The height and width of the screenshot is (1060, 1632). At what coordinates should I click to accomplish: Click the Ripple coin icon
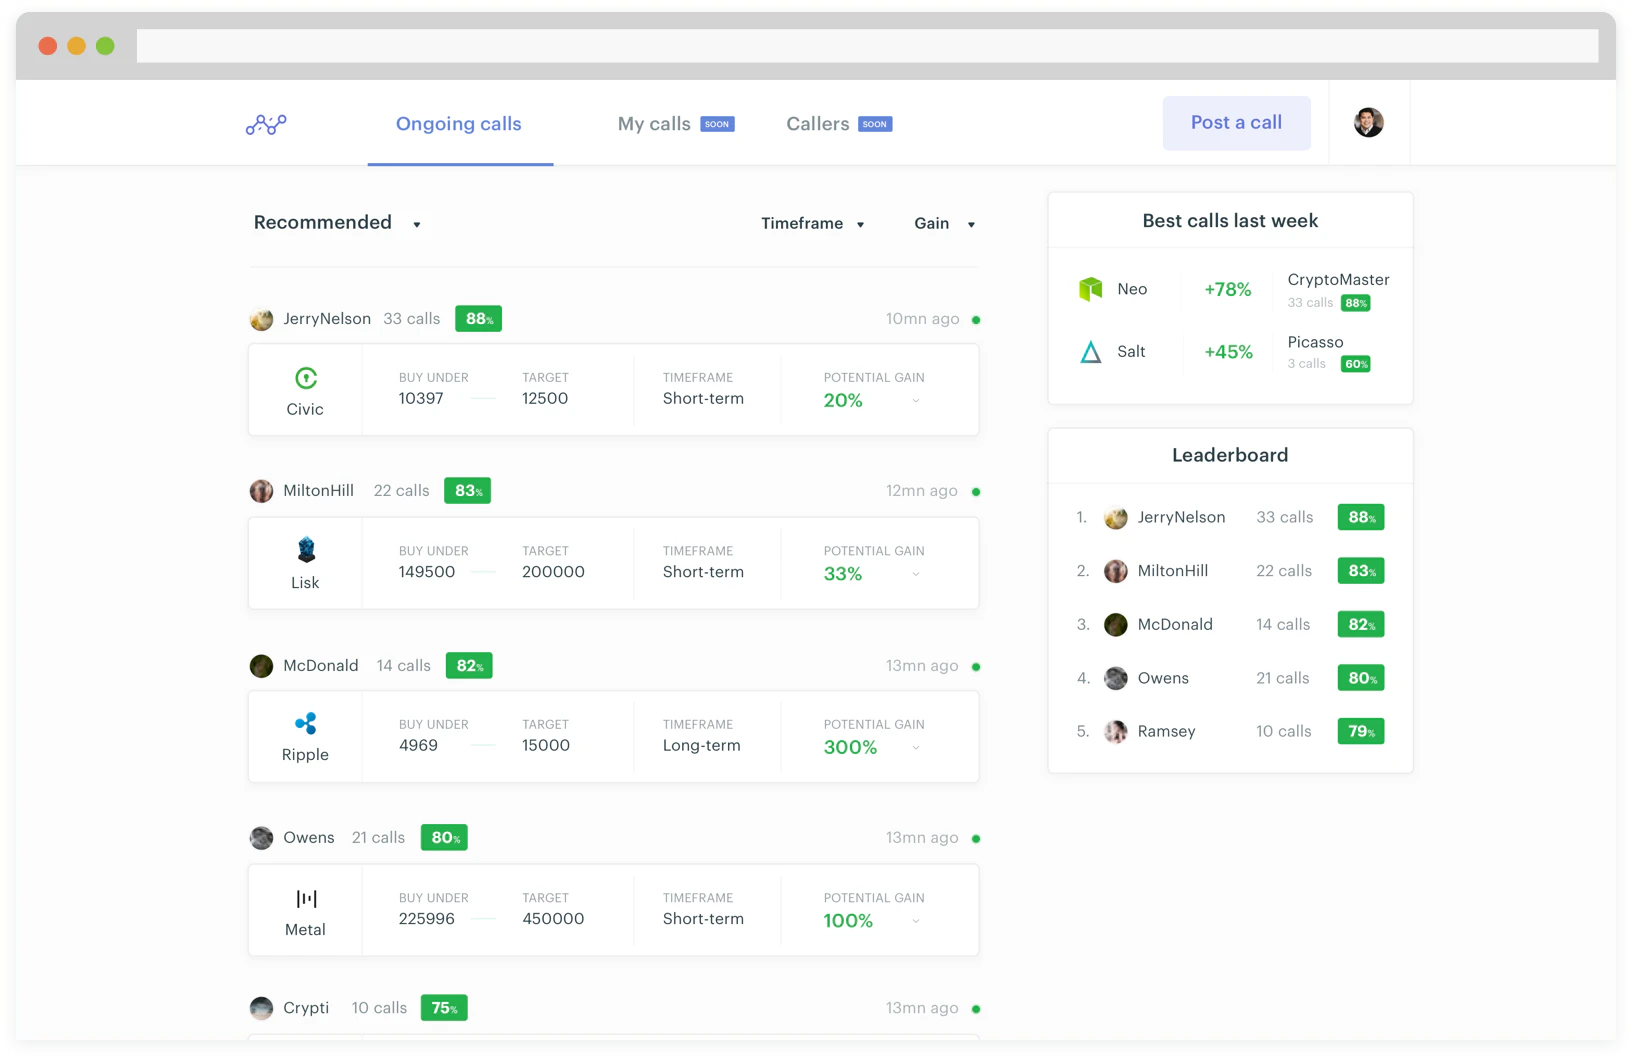point(306,723)
